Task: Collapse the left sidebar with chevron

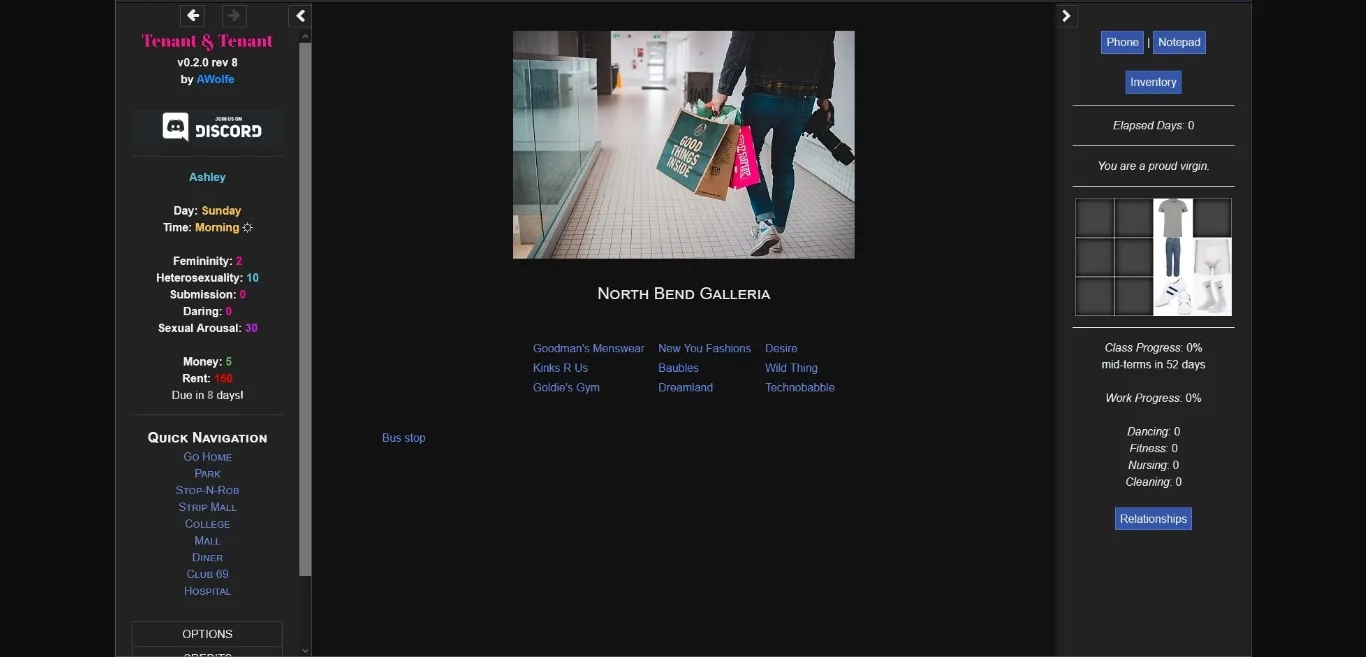Action: 301,15
